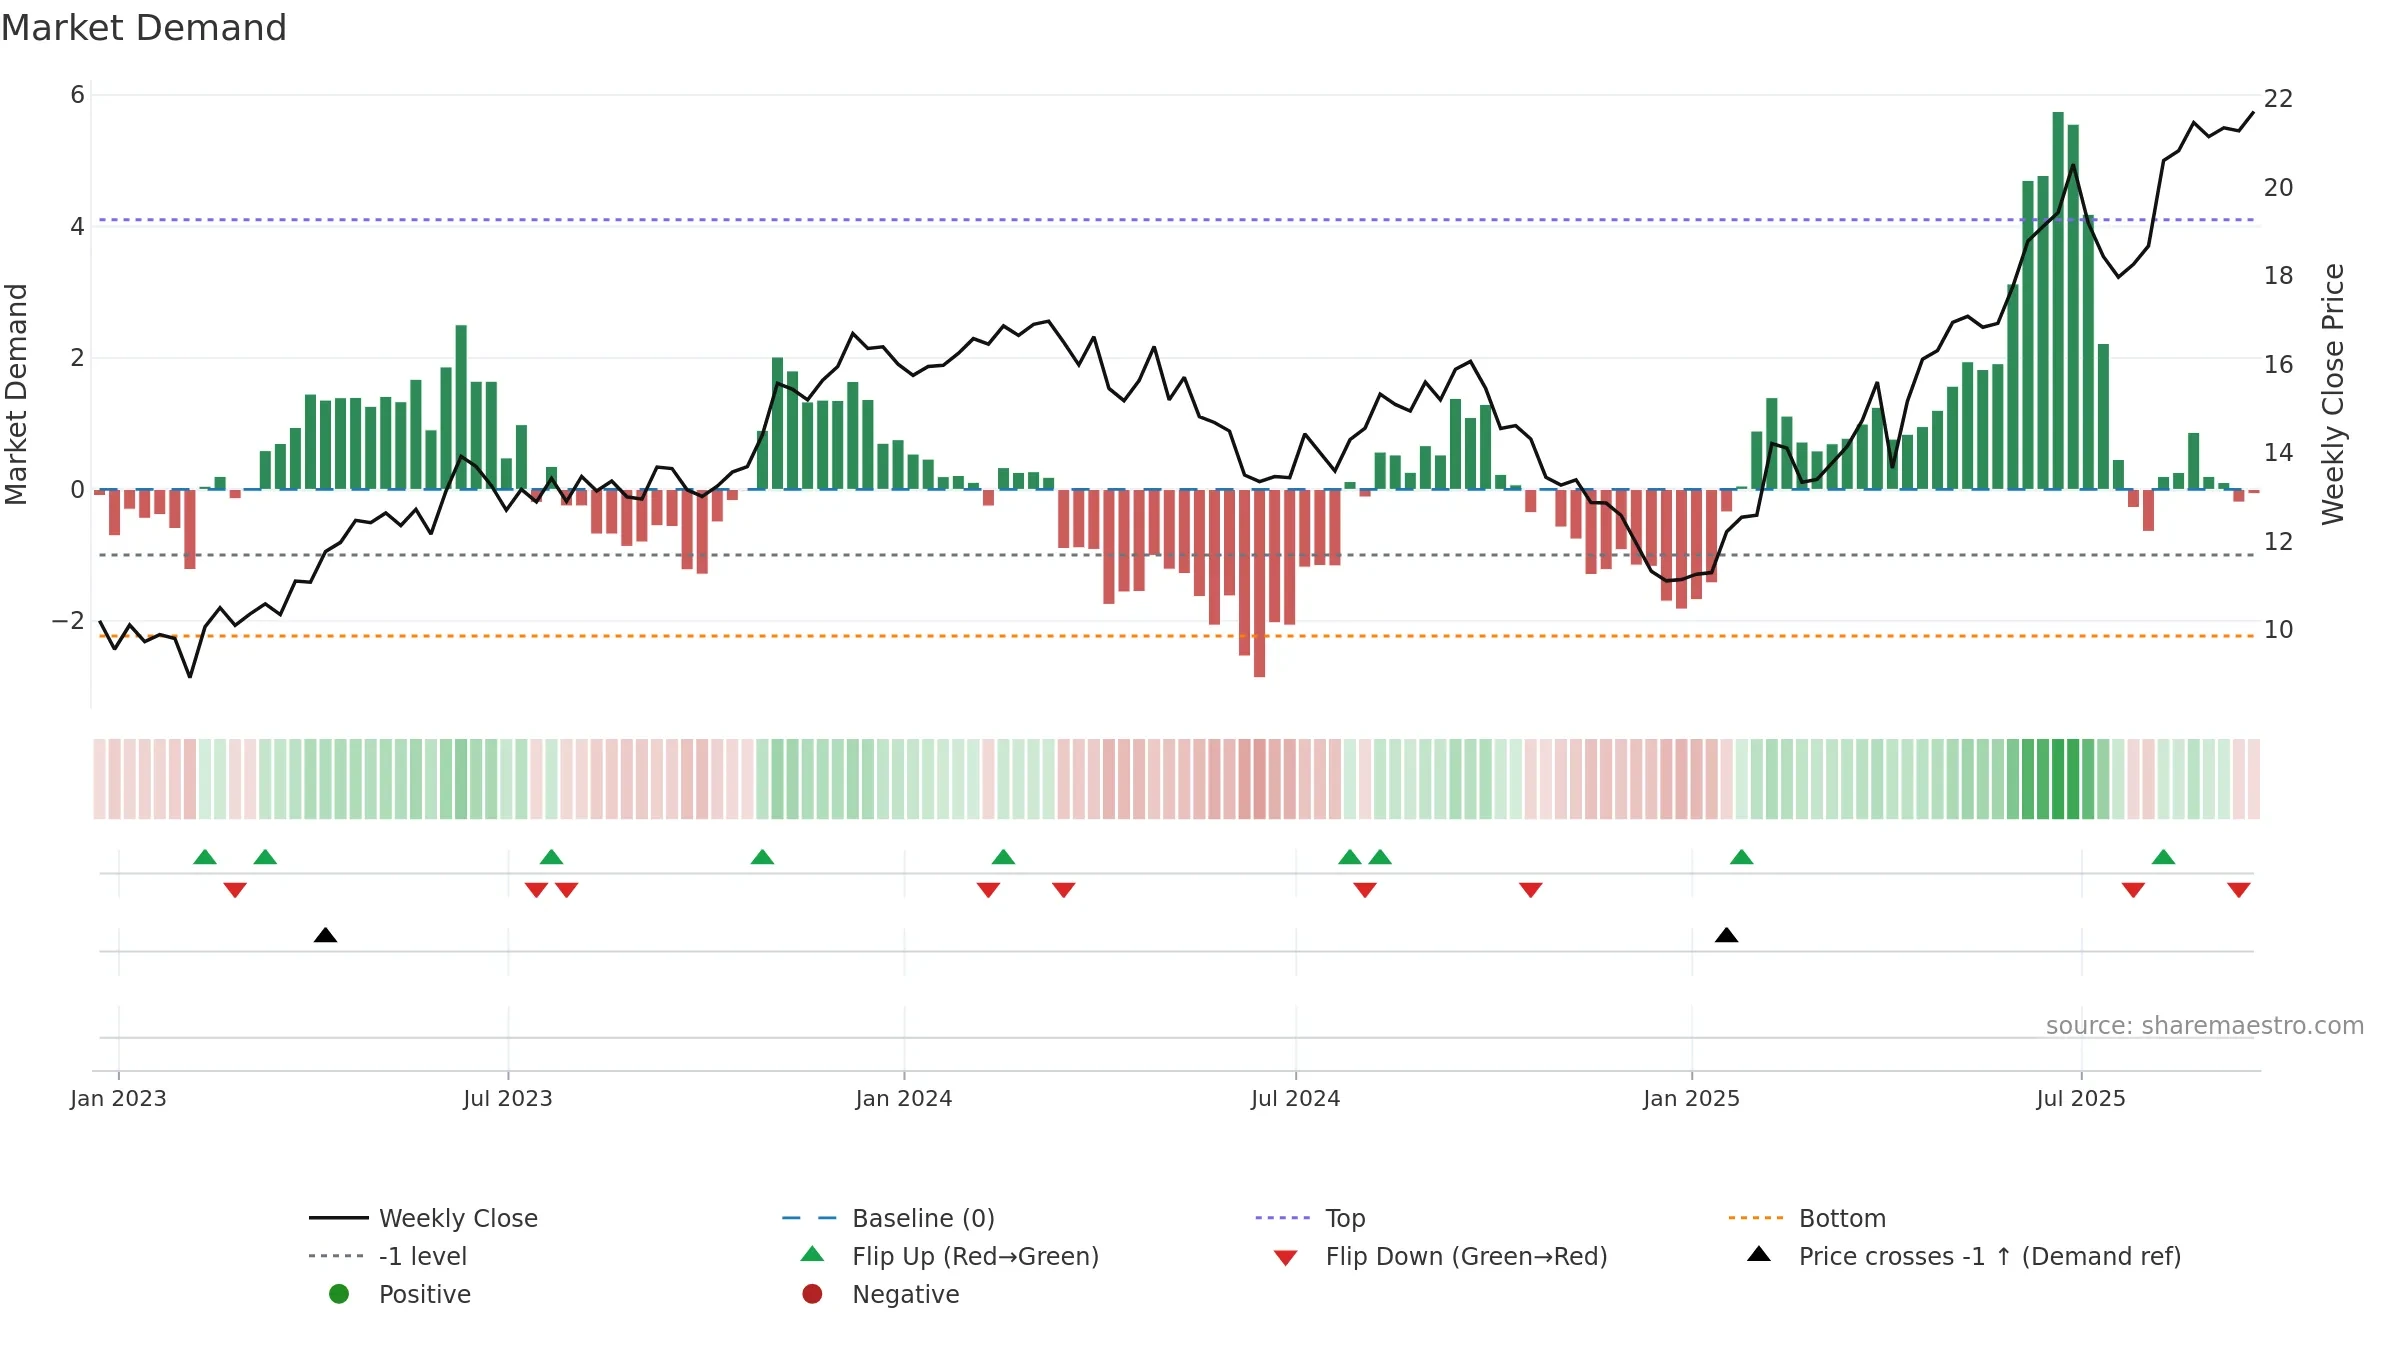Screen dimensions: 2400x1350
Task: Click the Jul 2023 x-axis label
Action: 508,1098
